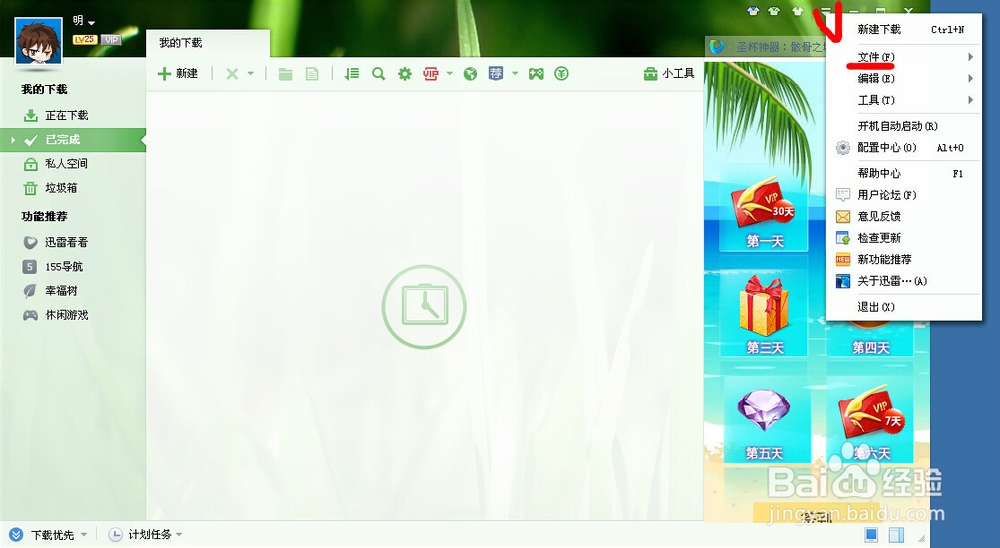Viewport: 1000px width, 548px height.
Task: Click the 第一天 VIP 30天 reward card
Action: pos(764,209)
